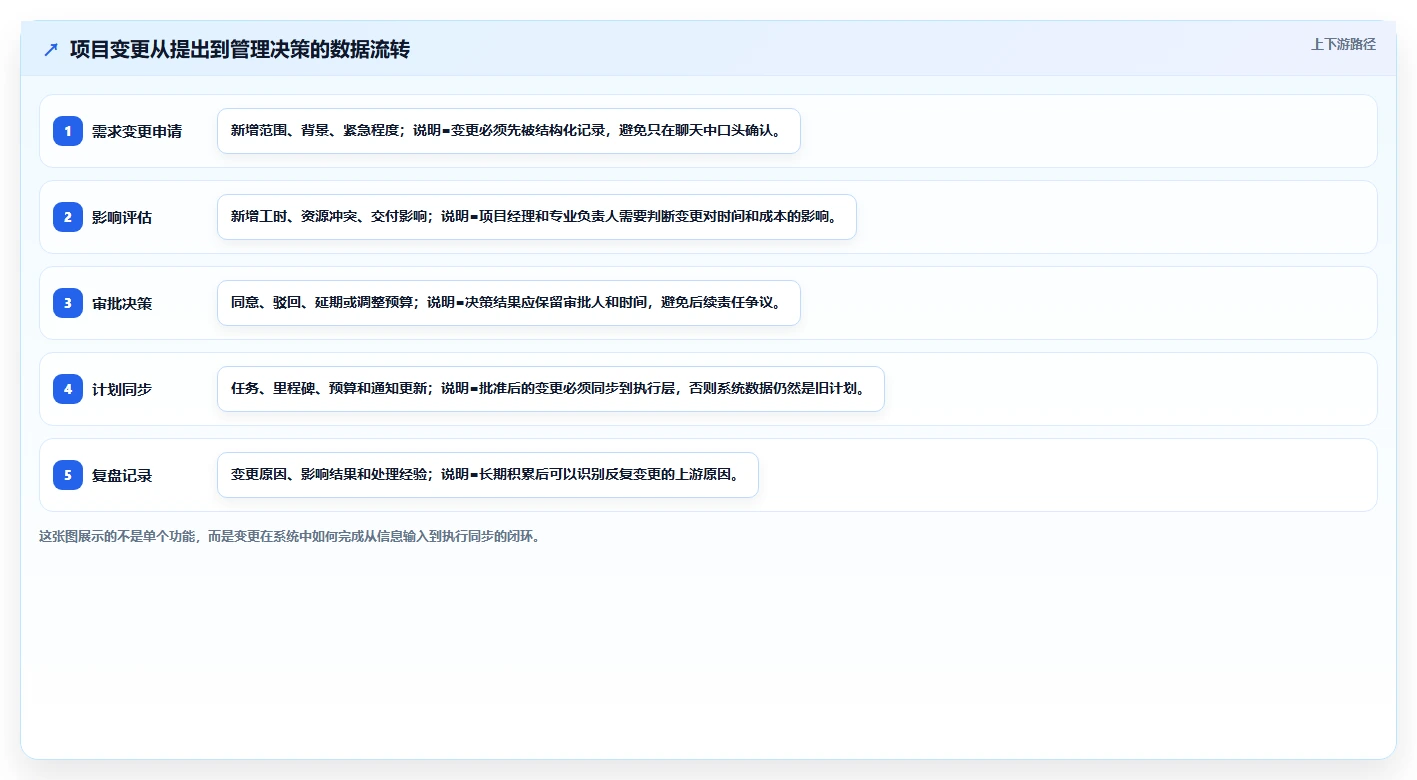Click the 审批决策 step label
Screen dimensions: 1417x780
[x=122, y=303]
